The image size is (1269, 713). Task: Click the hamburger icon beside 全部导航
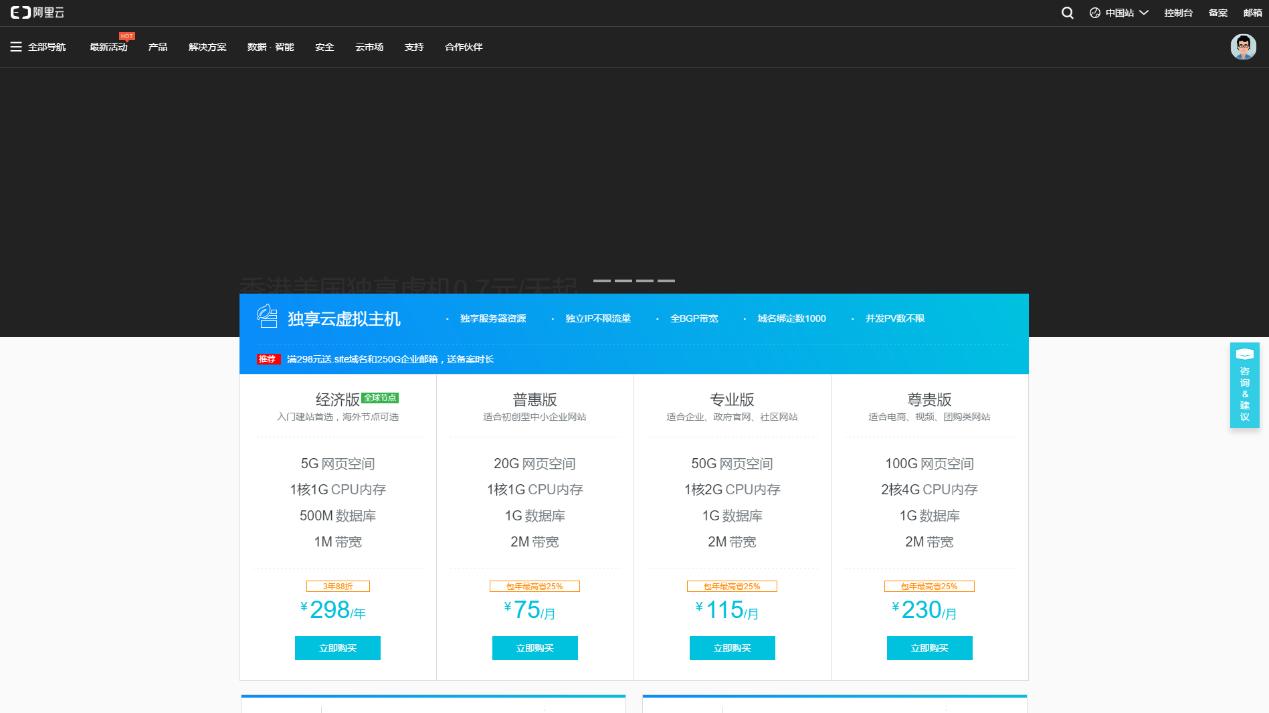[16, 46]
